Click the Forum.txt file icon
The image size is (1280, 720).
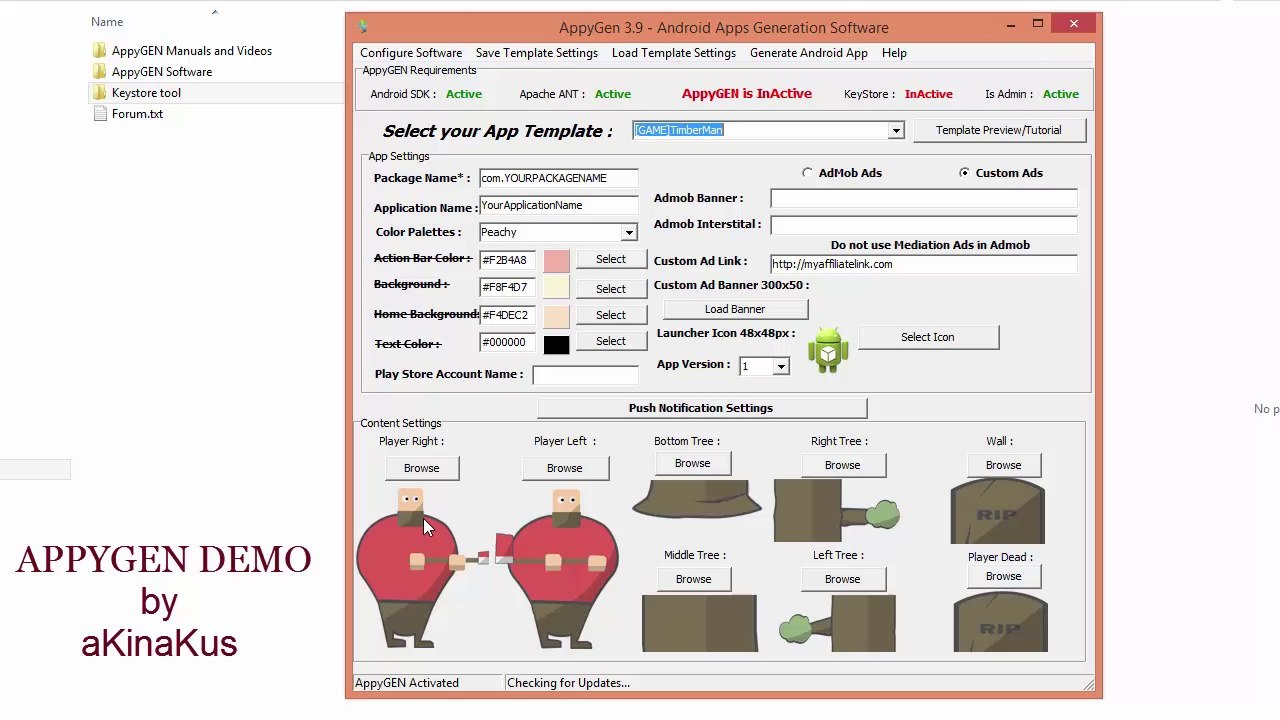99,114
